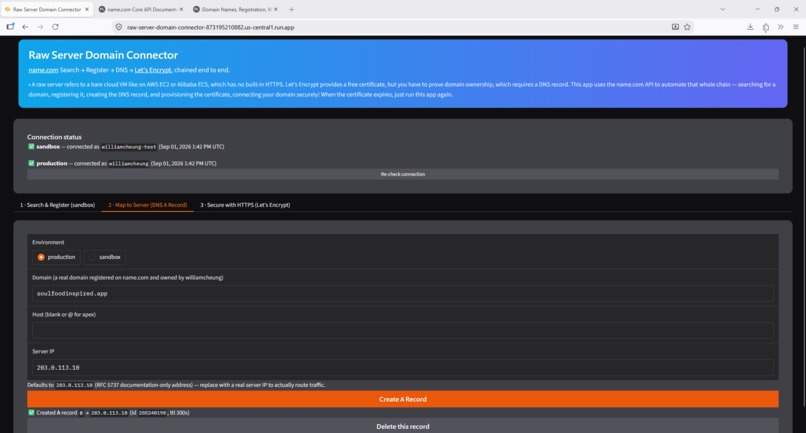Click the orange Create A Record button

coord(402,399)
